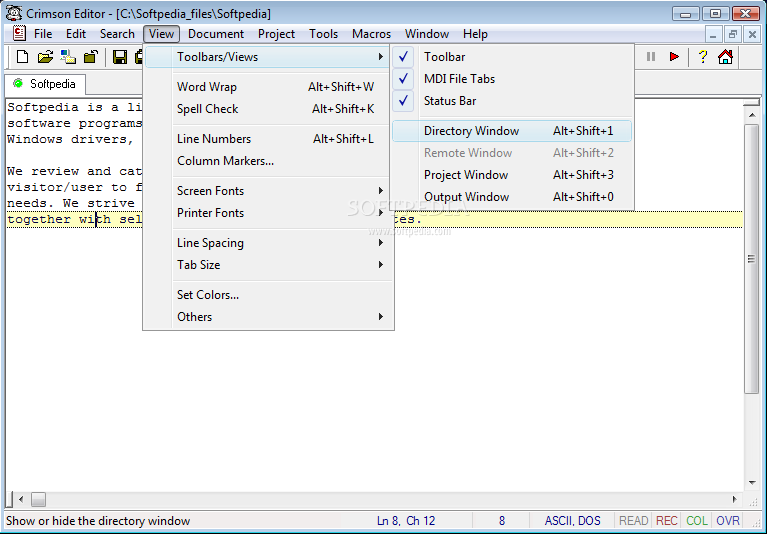The image size is (767, 534).
Task: Click the COL status bar indicator
Action: 697,521
